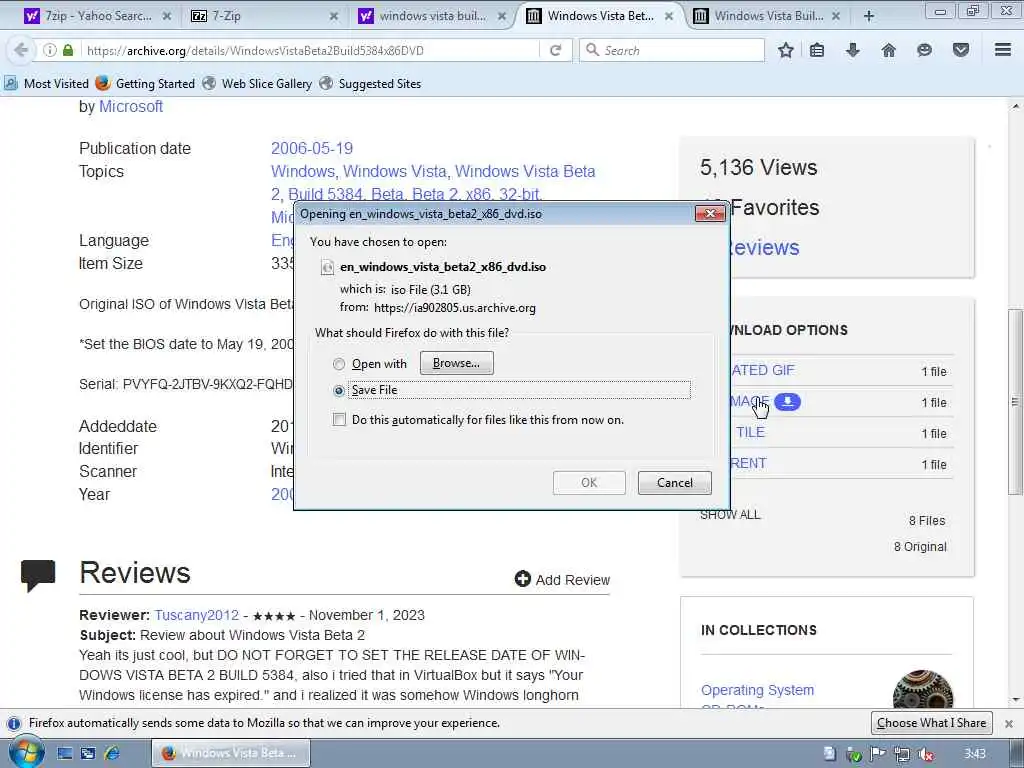1024x768 pixels.
Task: Close the 7zip Yahoo Search tab
Action: 167,16
